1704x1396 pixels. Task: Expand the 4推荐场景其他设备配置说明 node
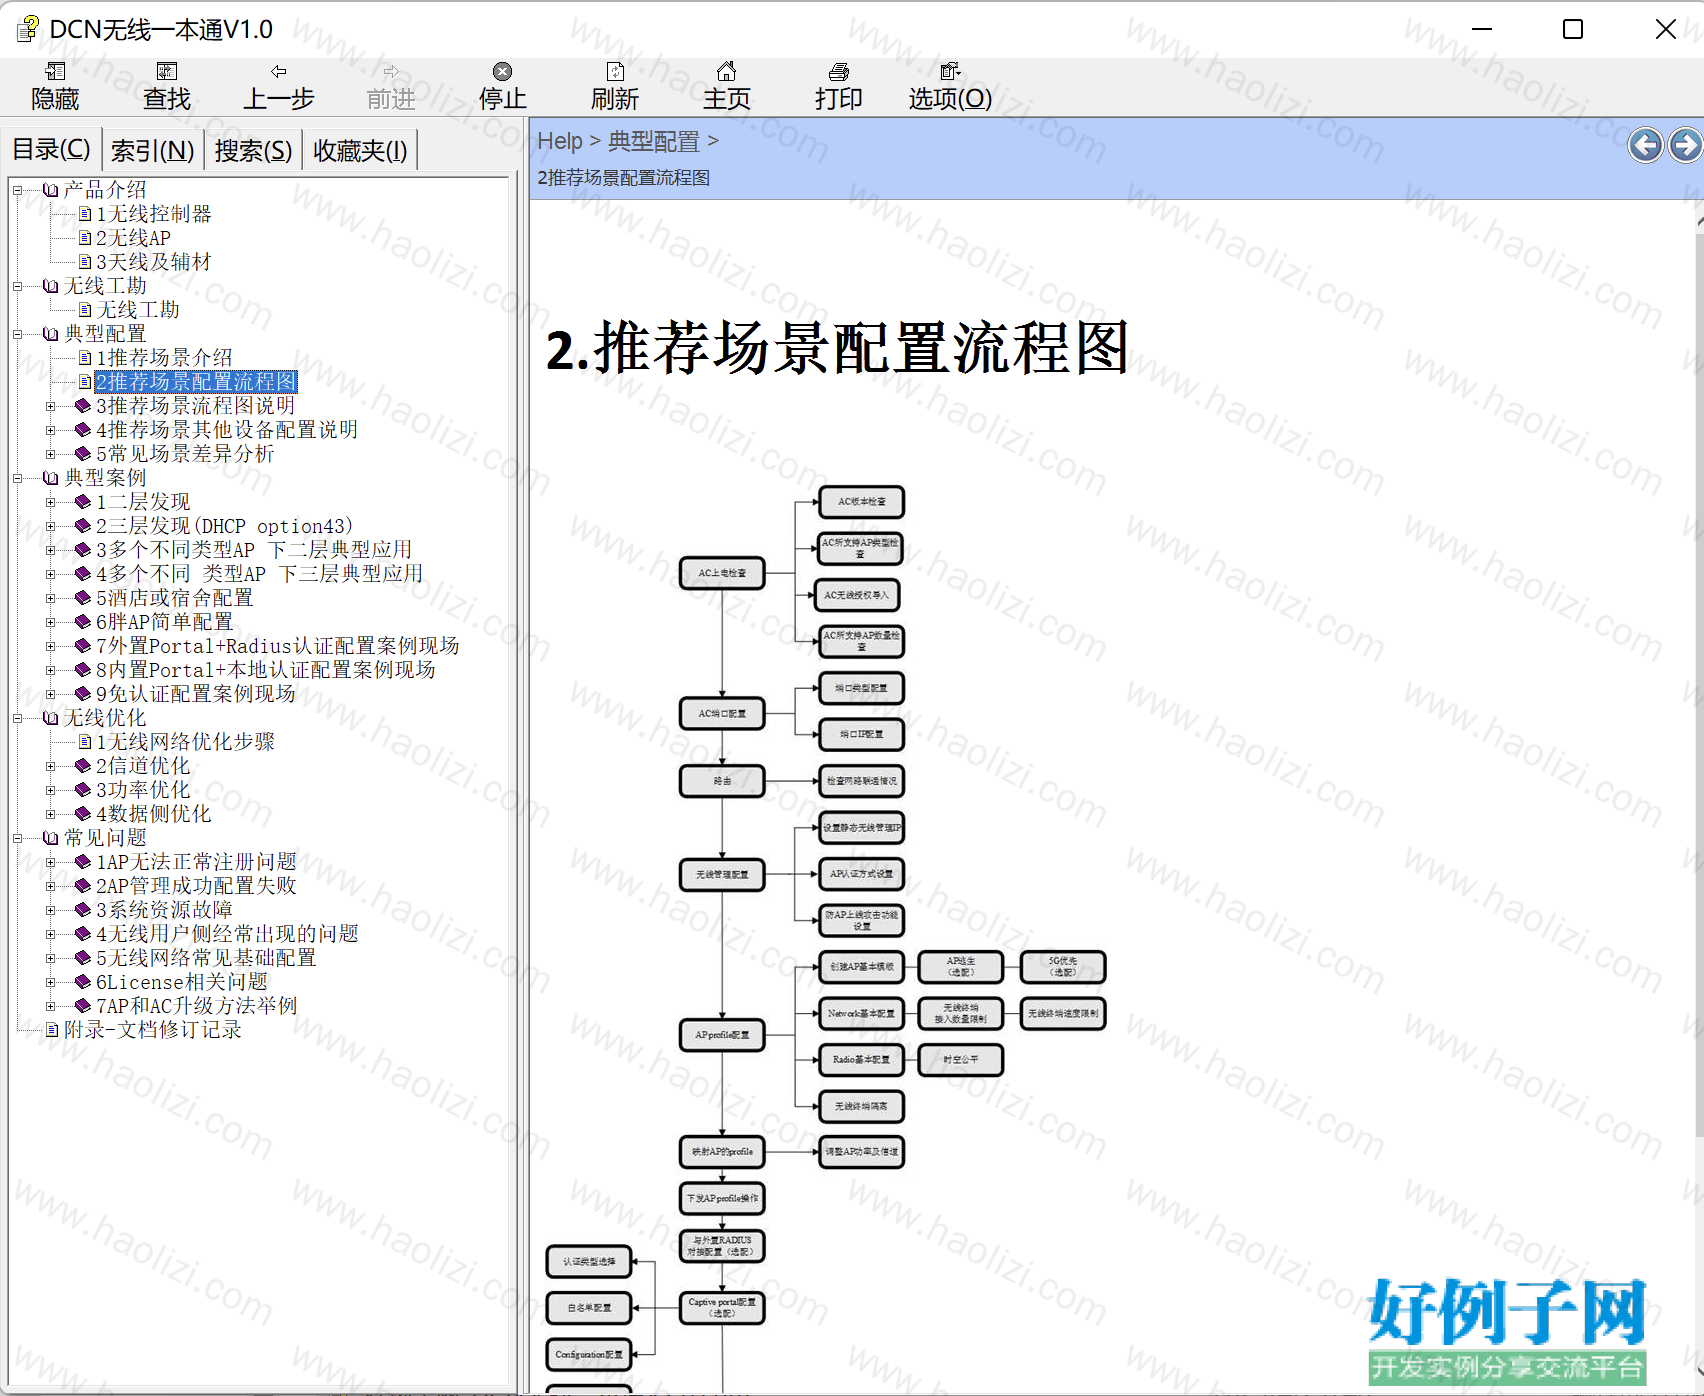50,430
